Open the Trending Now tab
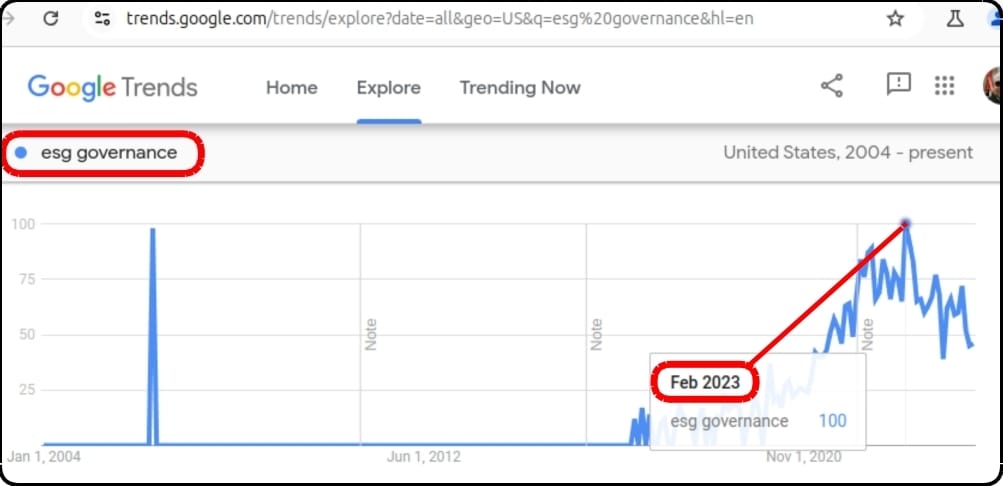The height and width of the screenshot is (486, 1003). pyautogui.click(x=520, y=88)
